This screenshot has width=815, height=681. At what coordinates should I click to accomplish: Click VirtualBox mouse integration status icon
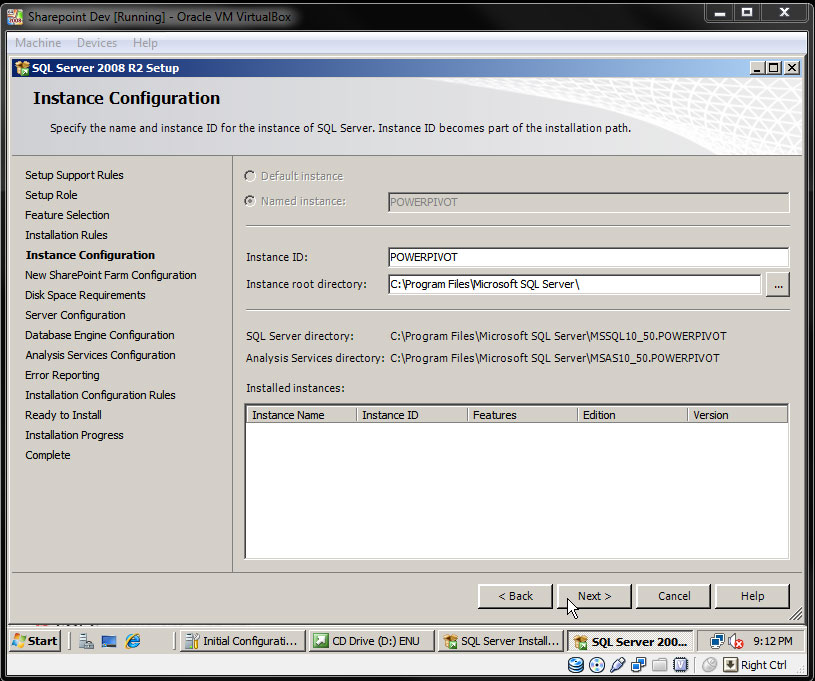click(x=709, y=664)
